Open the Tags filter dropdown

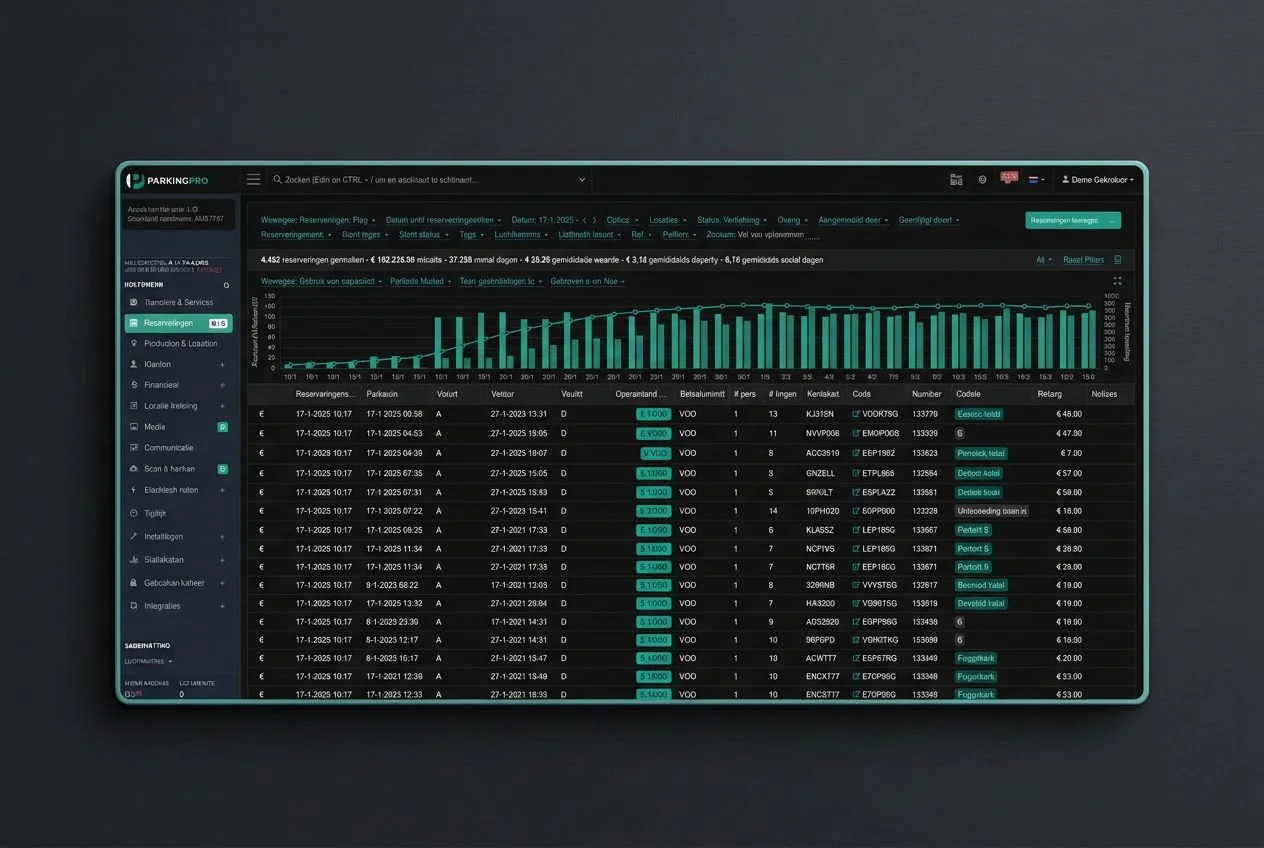pos(471,235)
